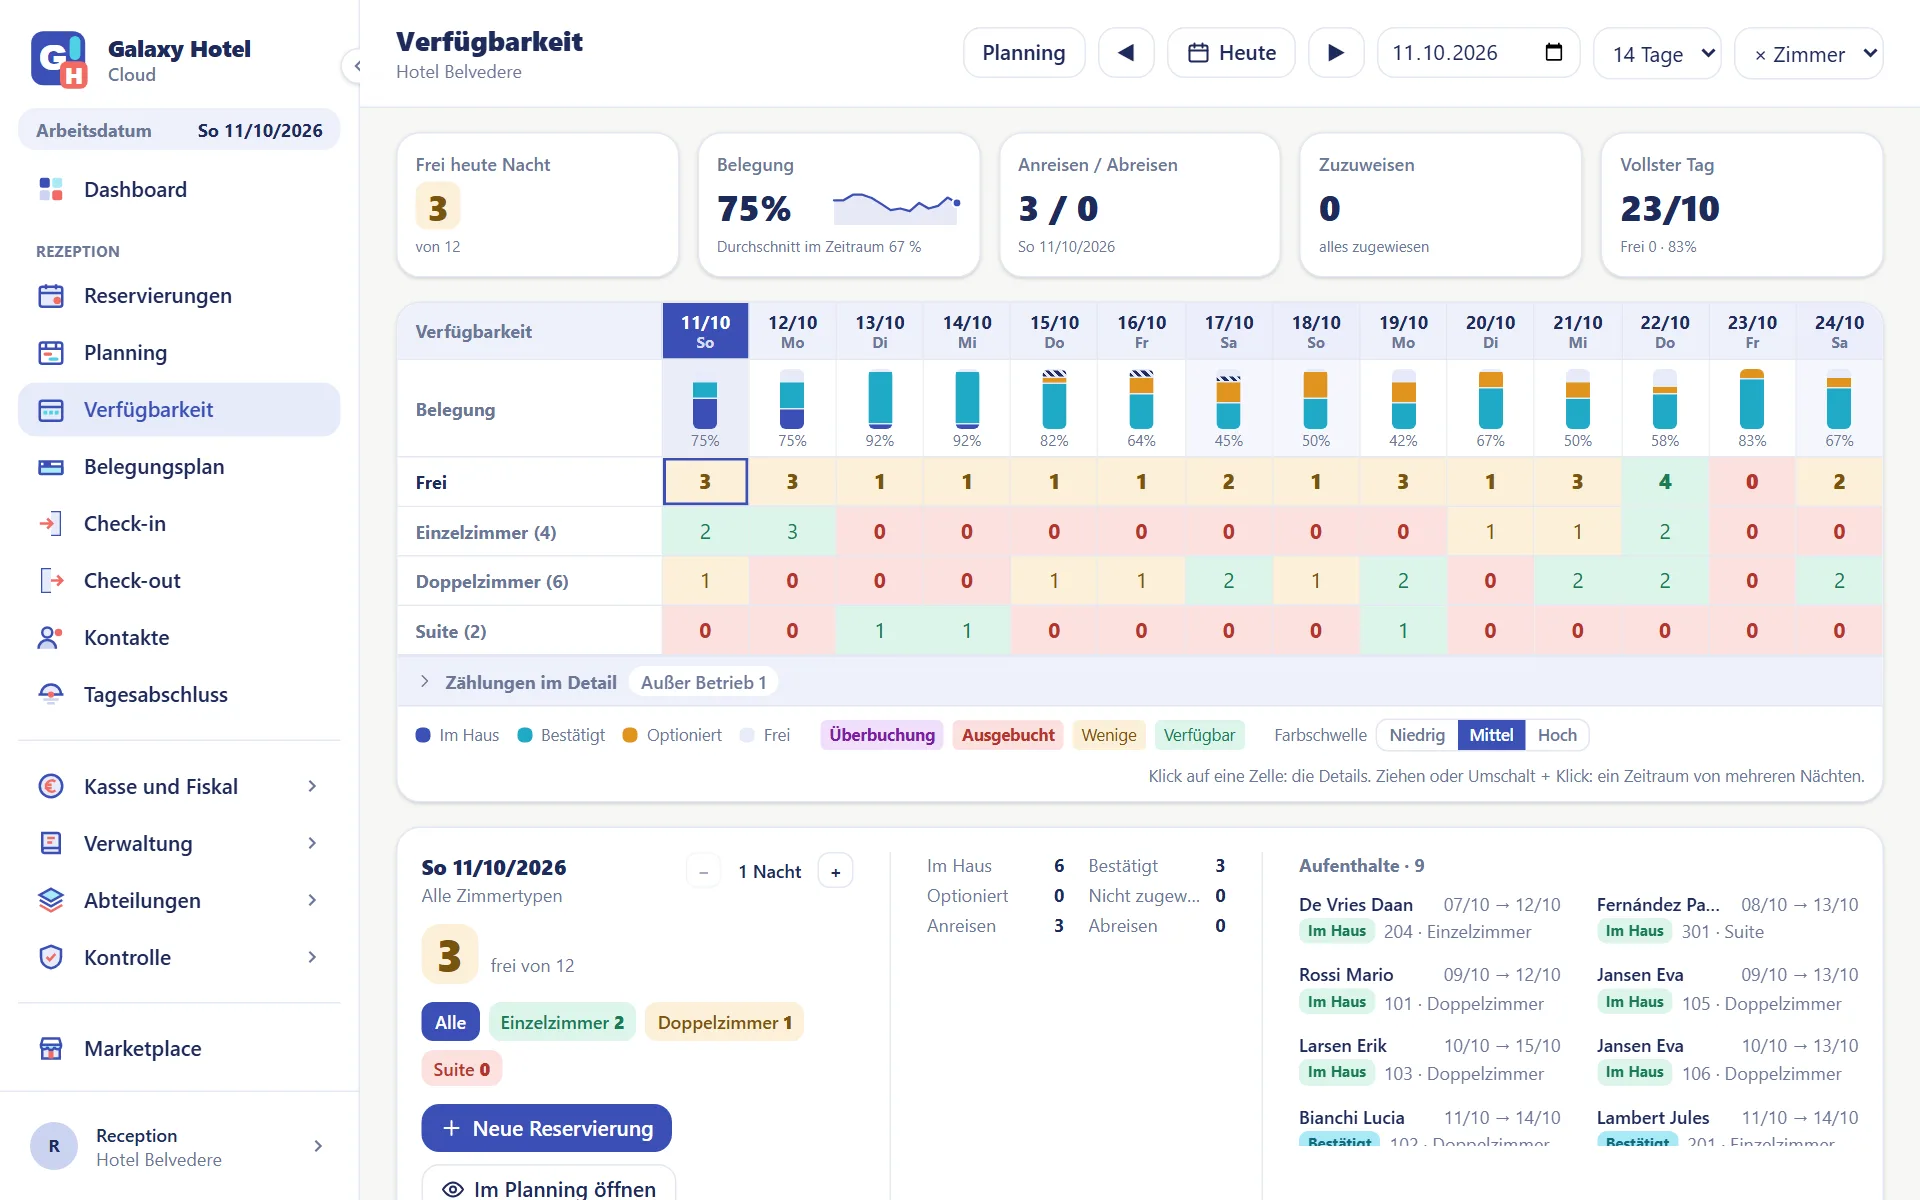
Task: Click the Kontakte person icon
Action: point(51,637)
